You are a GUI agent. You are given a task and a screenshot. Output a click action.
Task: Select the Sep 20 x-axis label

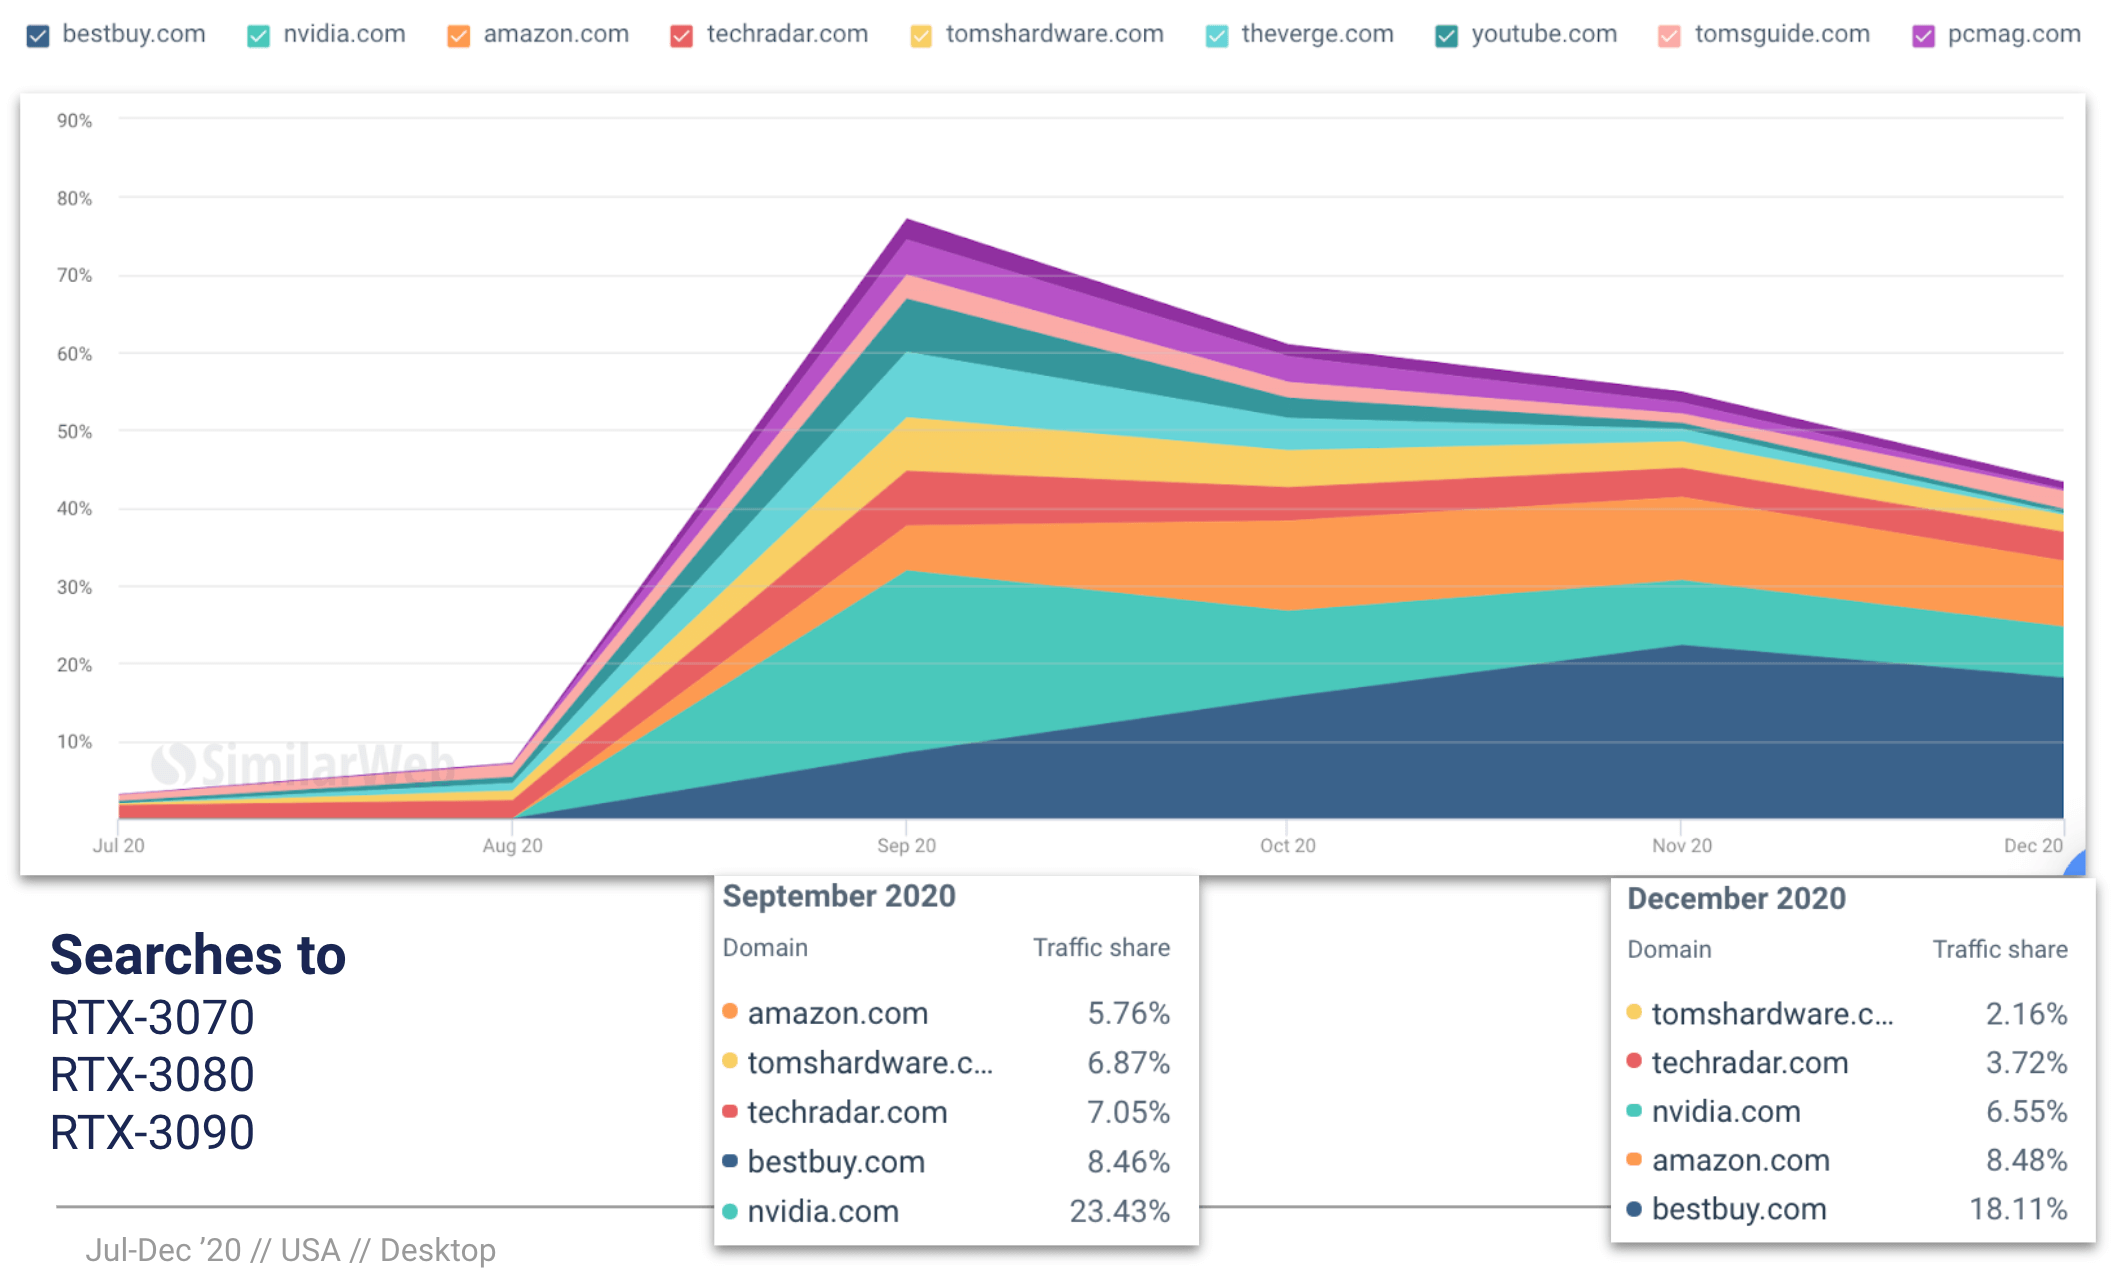pyautogui.click(x=906, y=846)
